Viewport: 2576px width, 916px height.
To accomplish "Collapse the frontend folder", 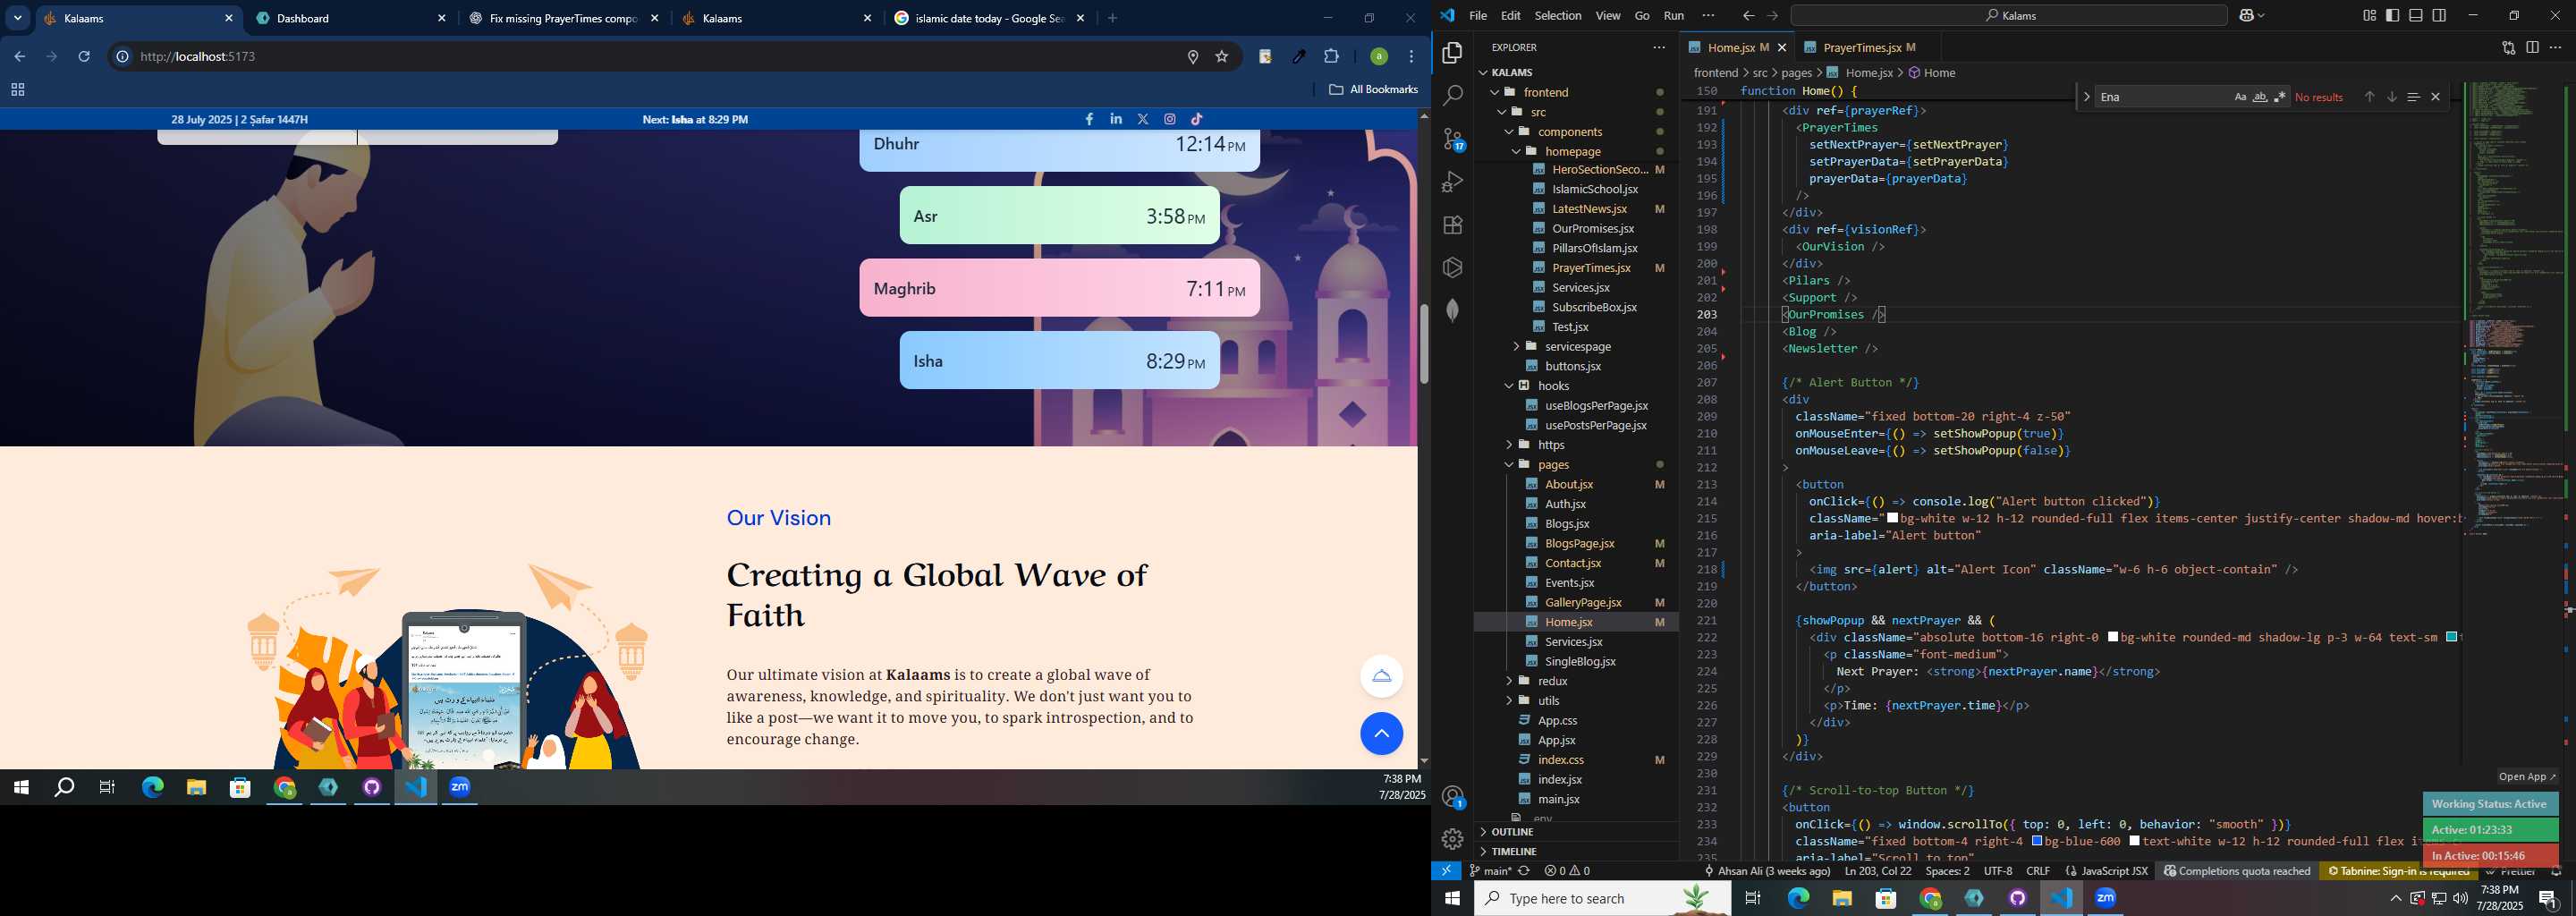I will [1575, 92].
